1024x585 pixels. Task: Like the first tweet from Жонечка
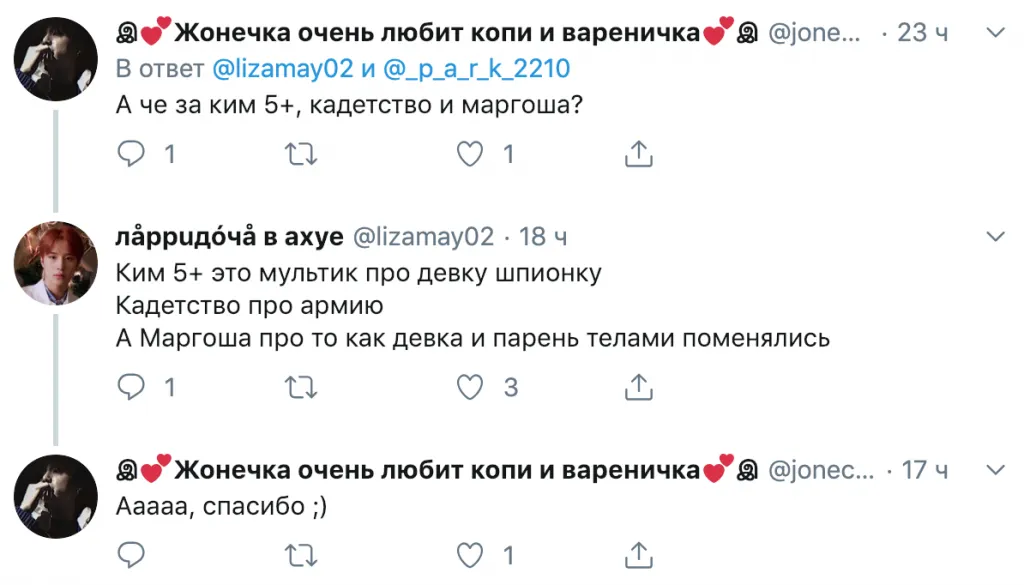point(470,154)
